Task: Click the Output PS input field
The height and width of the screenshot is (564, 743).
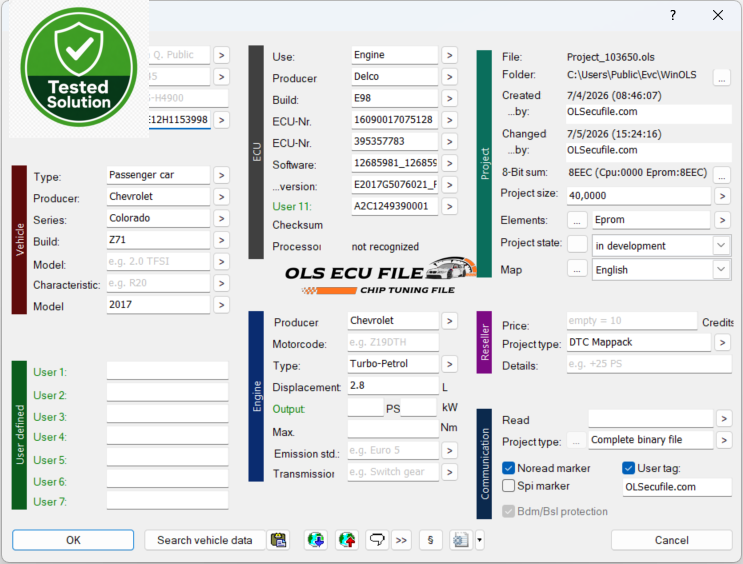Action: pos(365,407)
